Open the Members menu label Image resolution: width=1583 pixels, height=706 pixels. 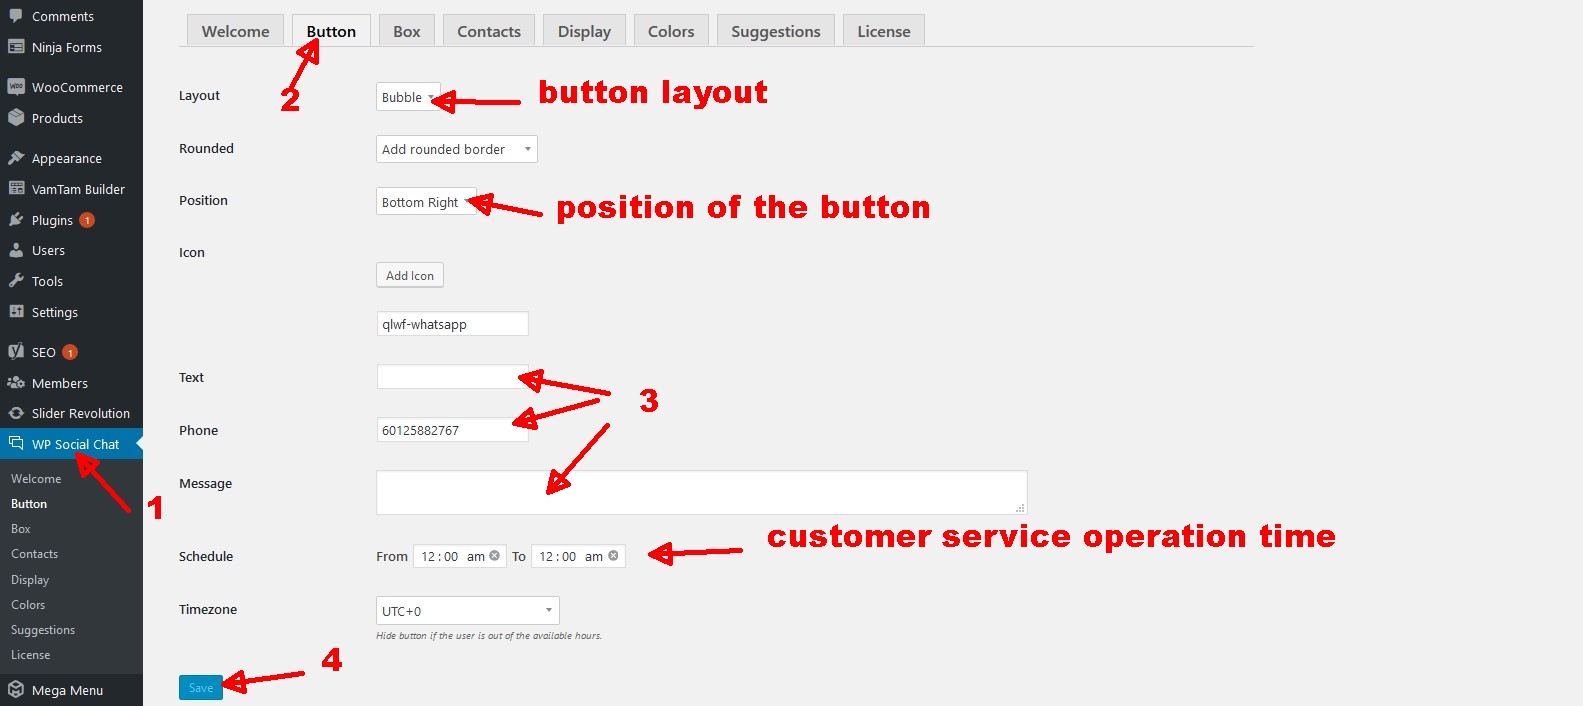60,384
